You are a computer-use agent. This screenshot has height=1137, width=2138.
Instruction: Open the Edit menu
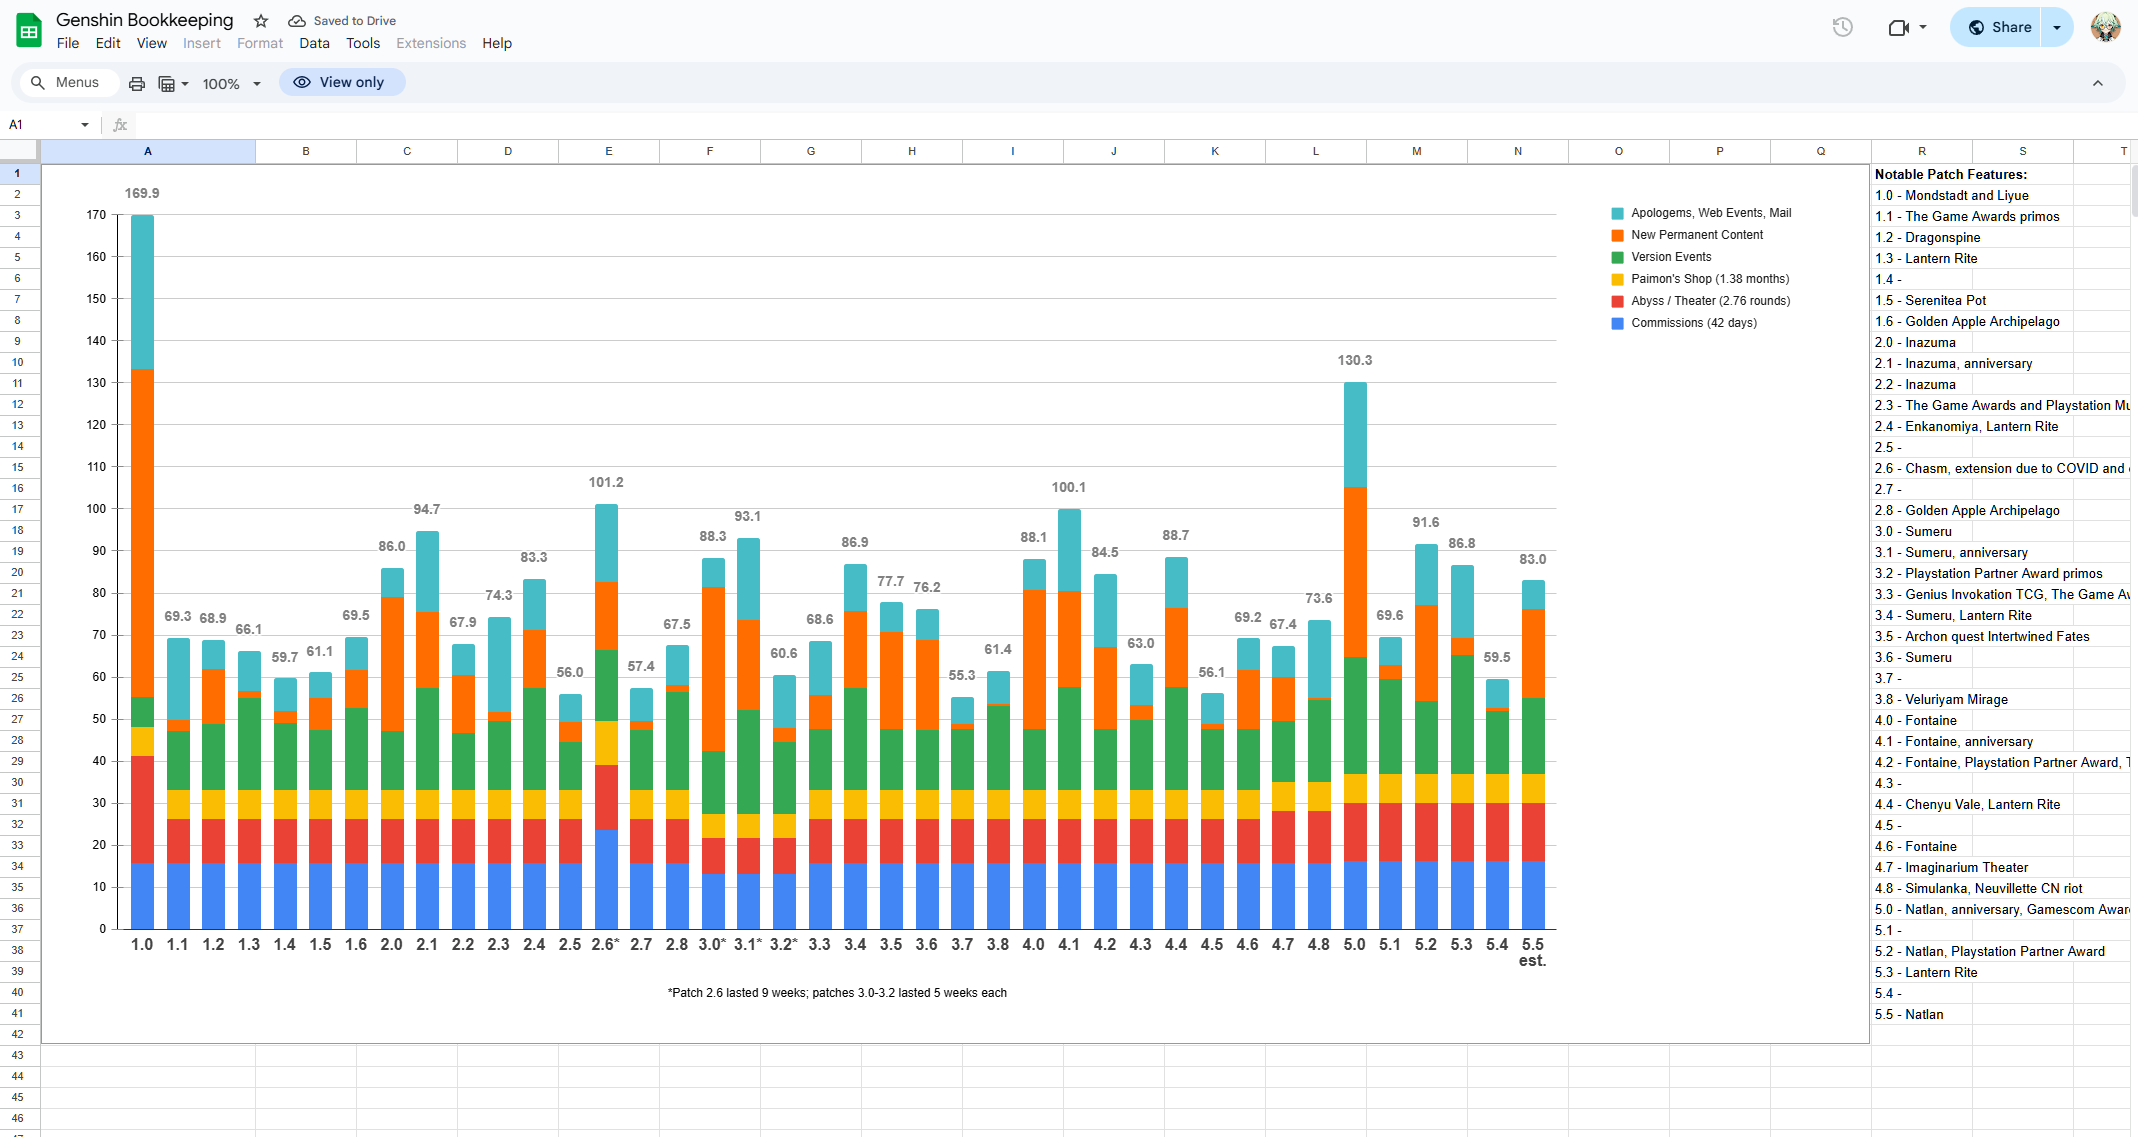108,44
